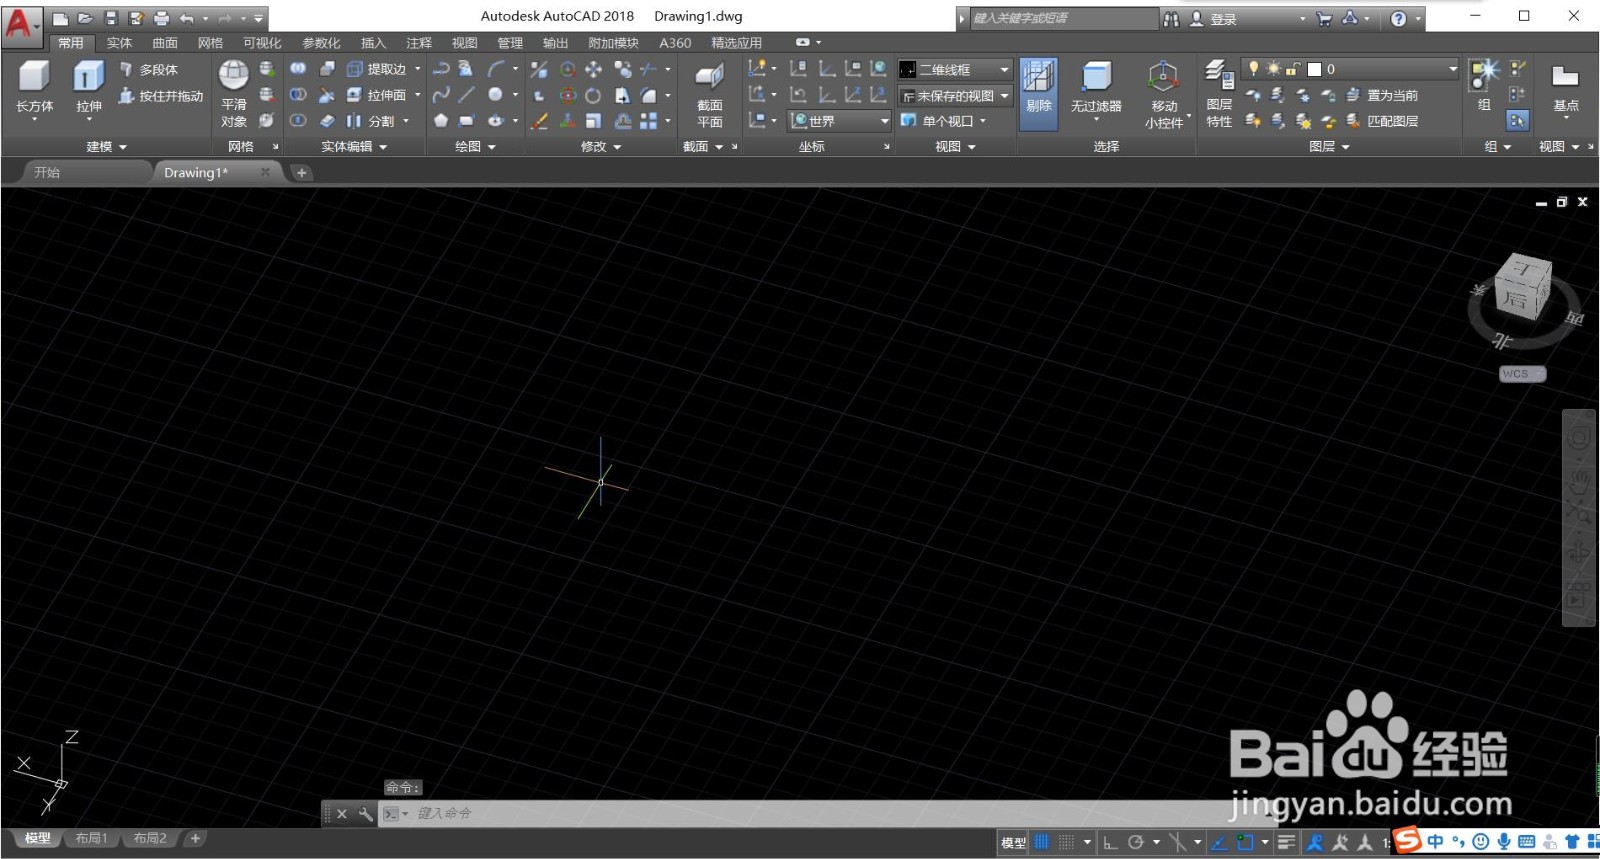Click the Section Plane (截面平面) tool
The width and height of the screenshot is (1600, 859).
click(x=709, y=93)
